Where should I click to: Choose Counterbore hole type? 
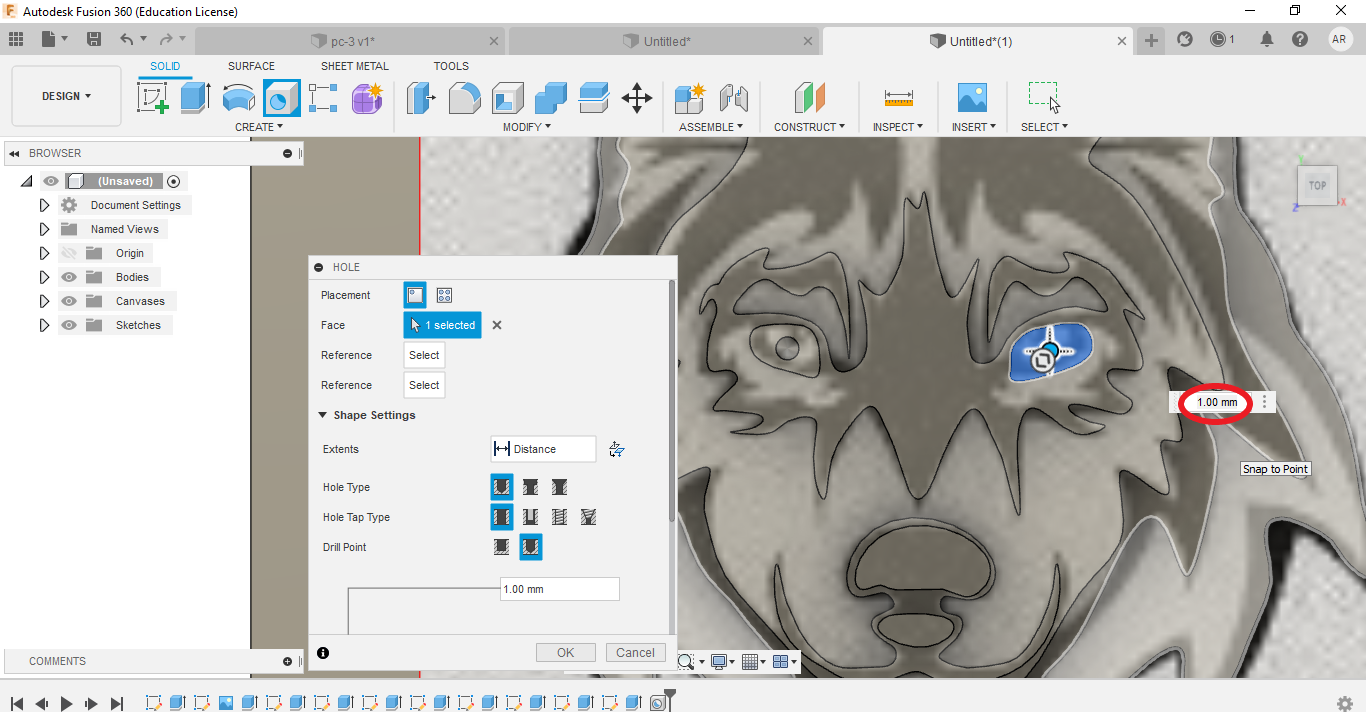pyautogui.click(x=531, y=487)
